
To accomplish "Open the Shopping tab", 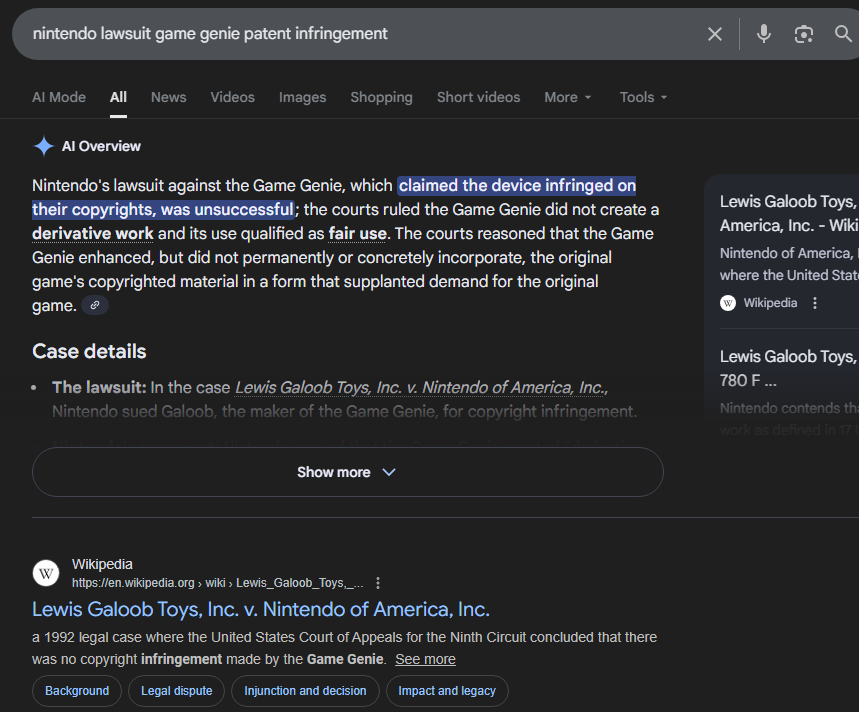I will [381, 97].
